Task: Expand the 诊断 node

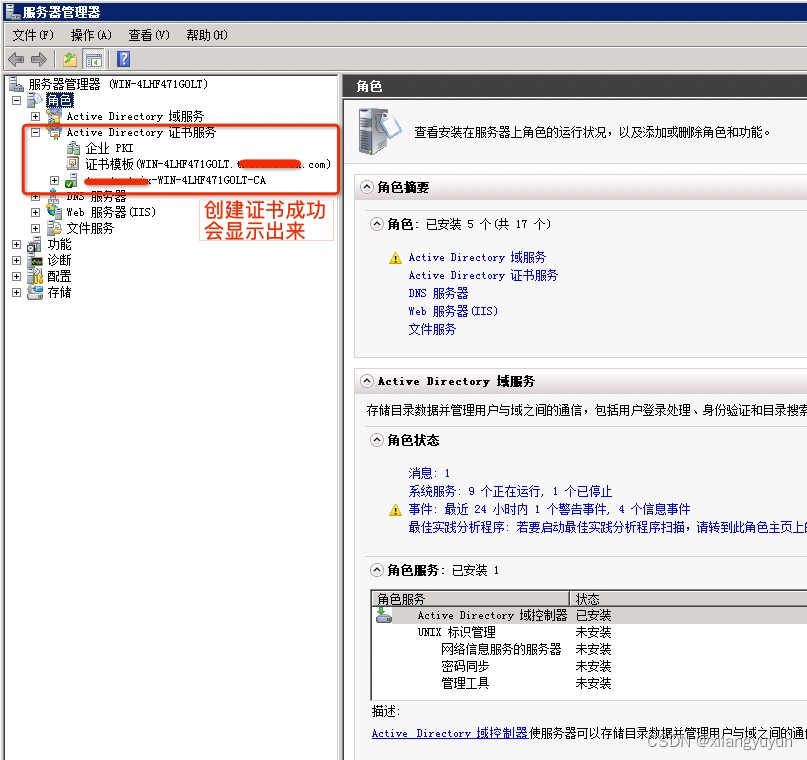Action: (x=16, y=260)
